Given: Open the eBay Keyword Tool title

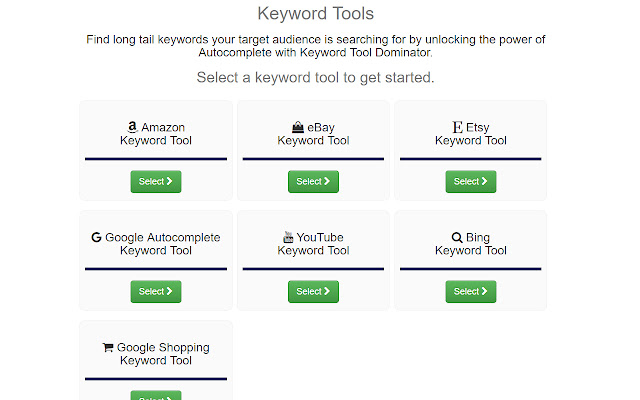Looking at the screenshot, I should 313,134.
